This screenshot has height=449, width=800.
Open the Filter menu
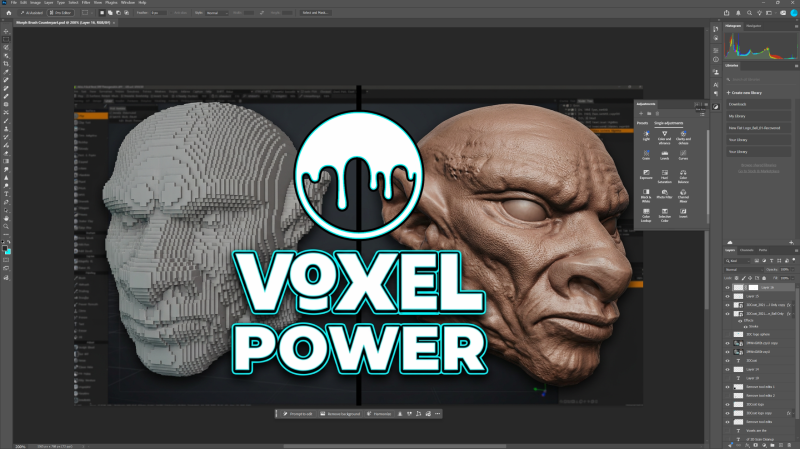click(86, 3)
